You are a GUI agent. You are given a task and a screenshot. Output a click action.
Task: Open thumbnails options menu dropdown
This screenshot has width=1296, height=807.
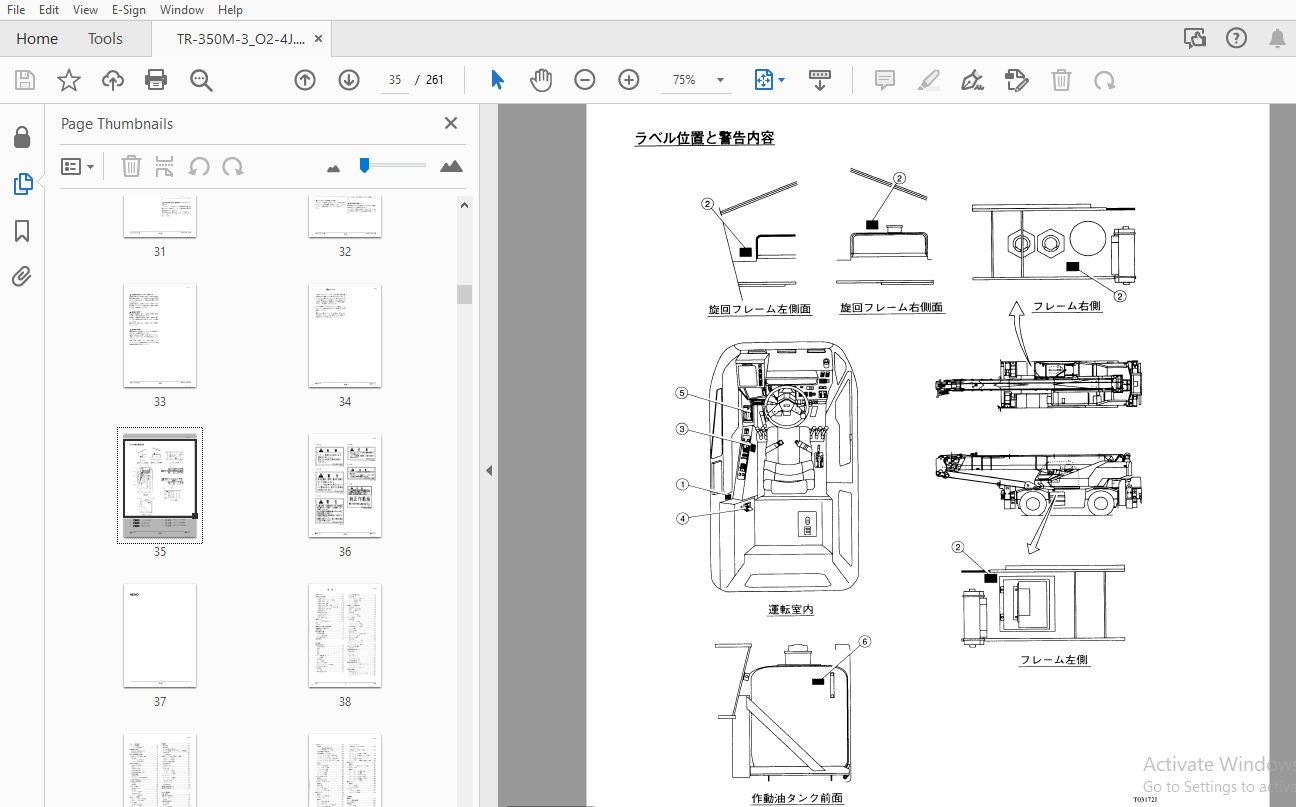78,166
